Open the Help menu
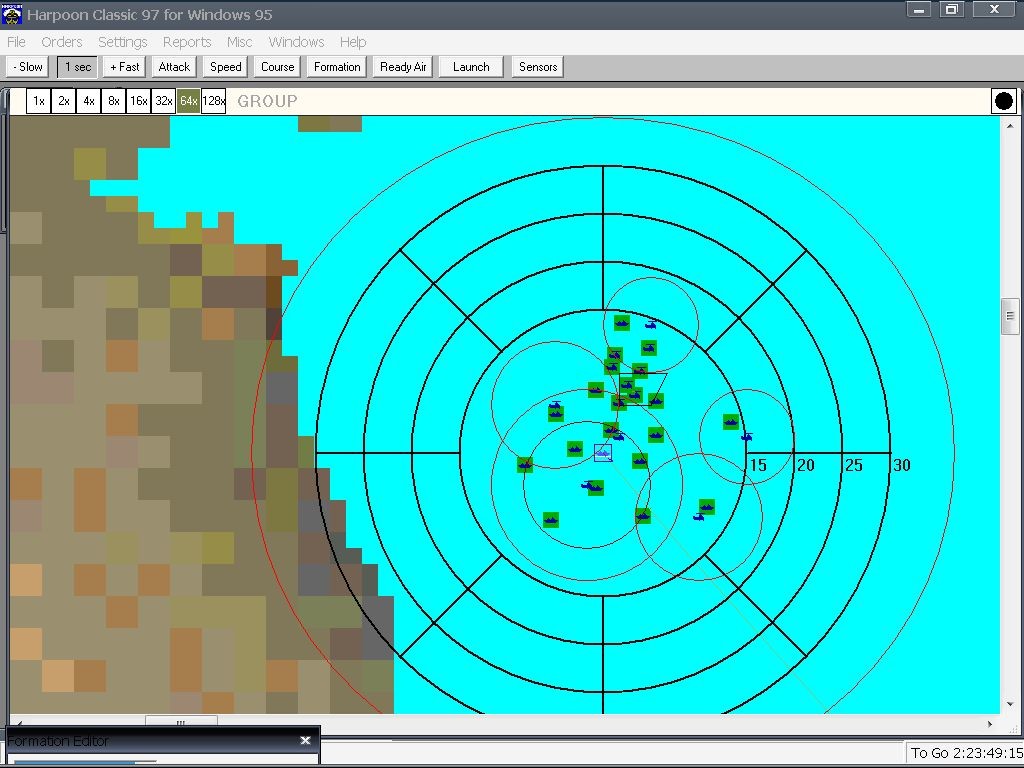 pyautogui.click(x=353, y=42)
